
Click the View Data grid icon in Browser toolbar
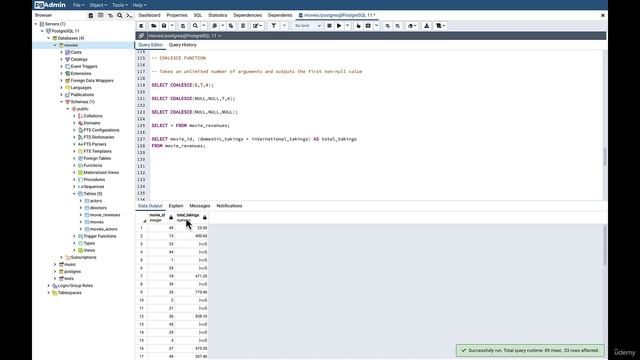100,16
